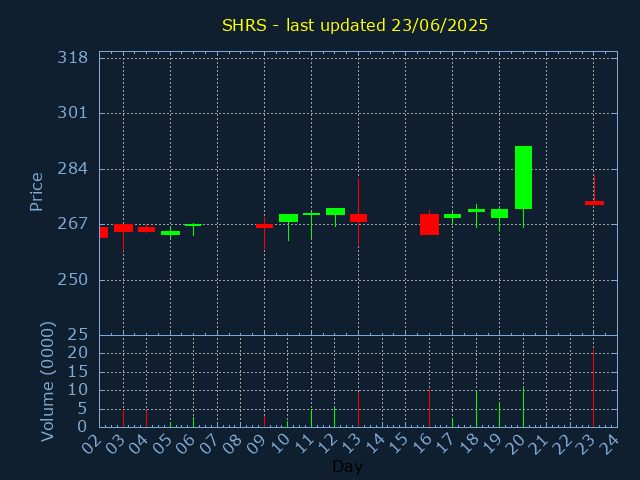The image size is (640, 480).
Task: Click the red candlestick on day 23
Action: (x=594, y=203)
